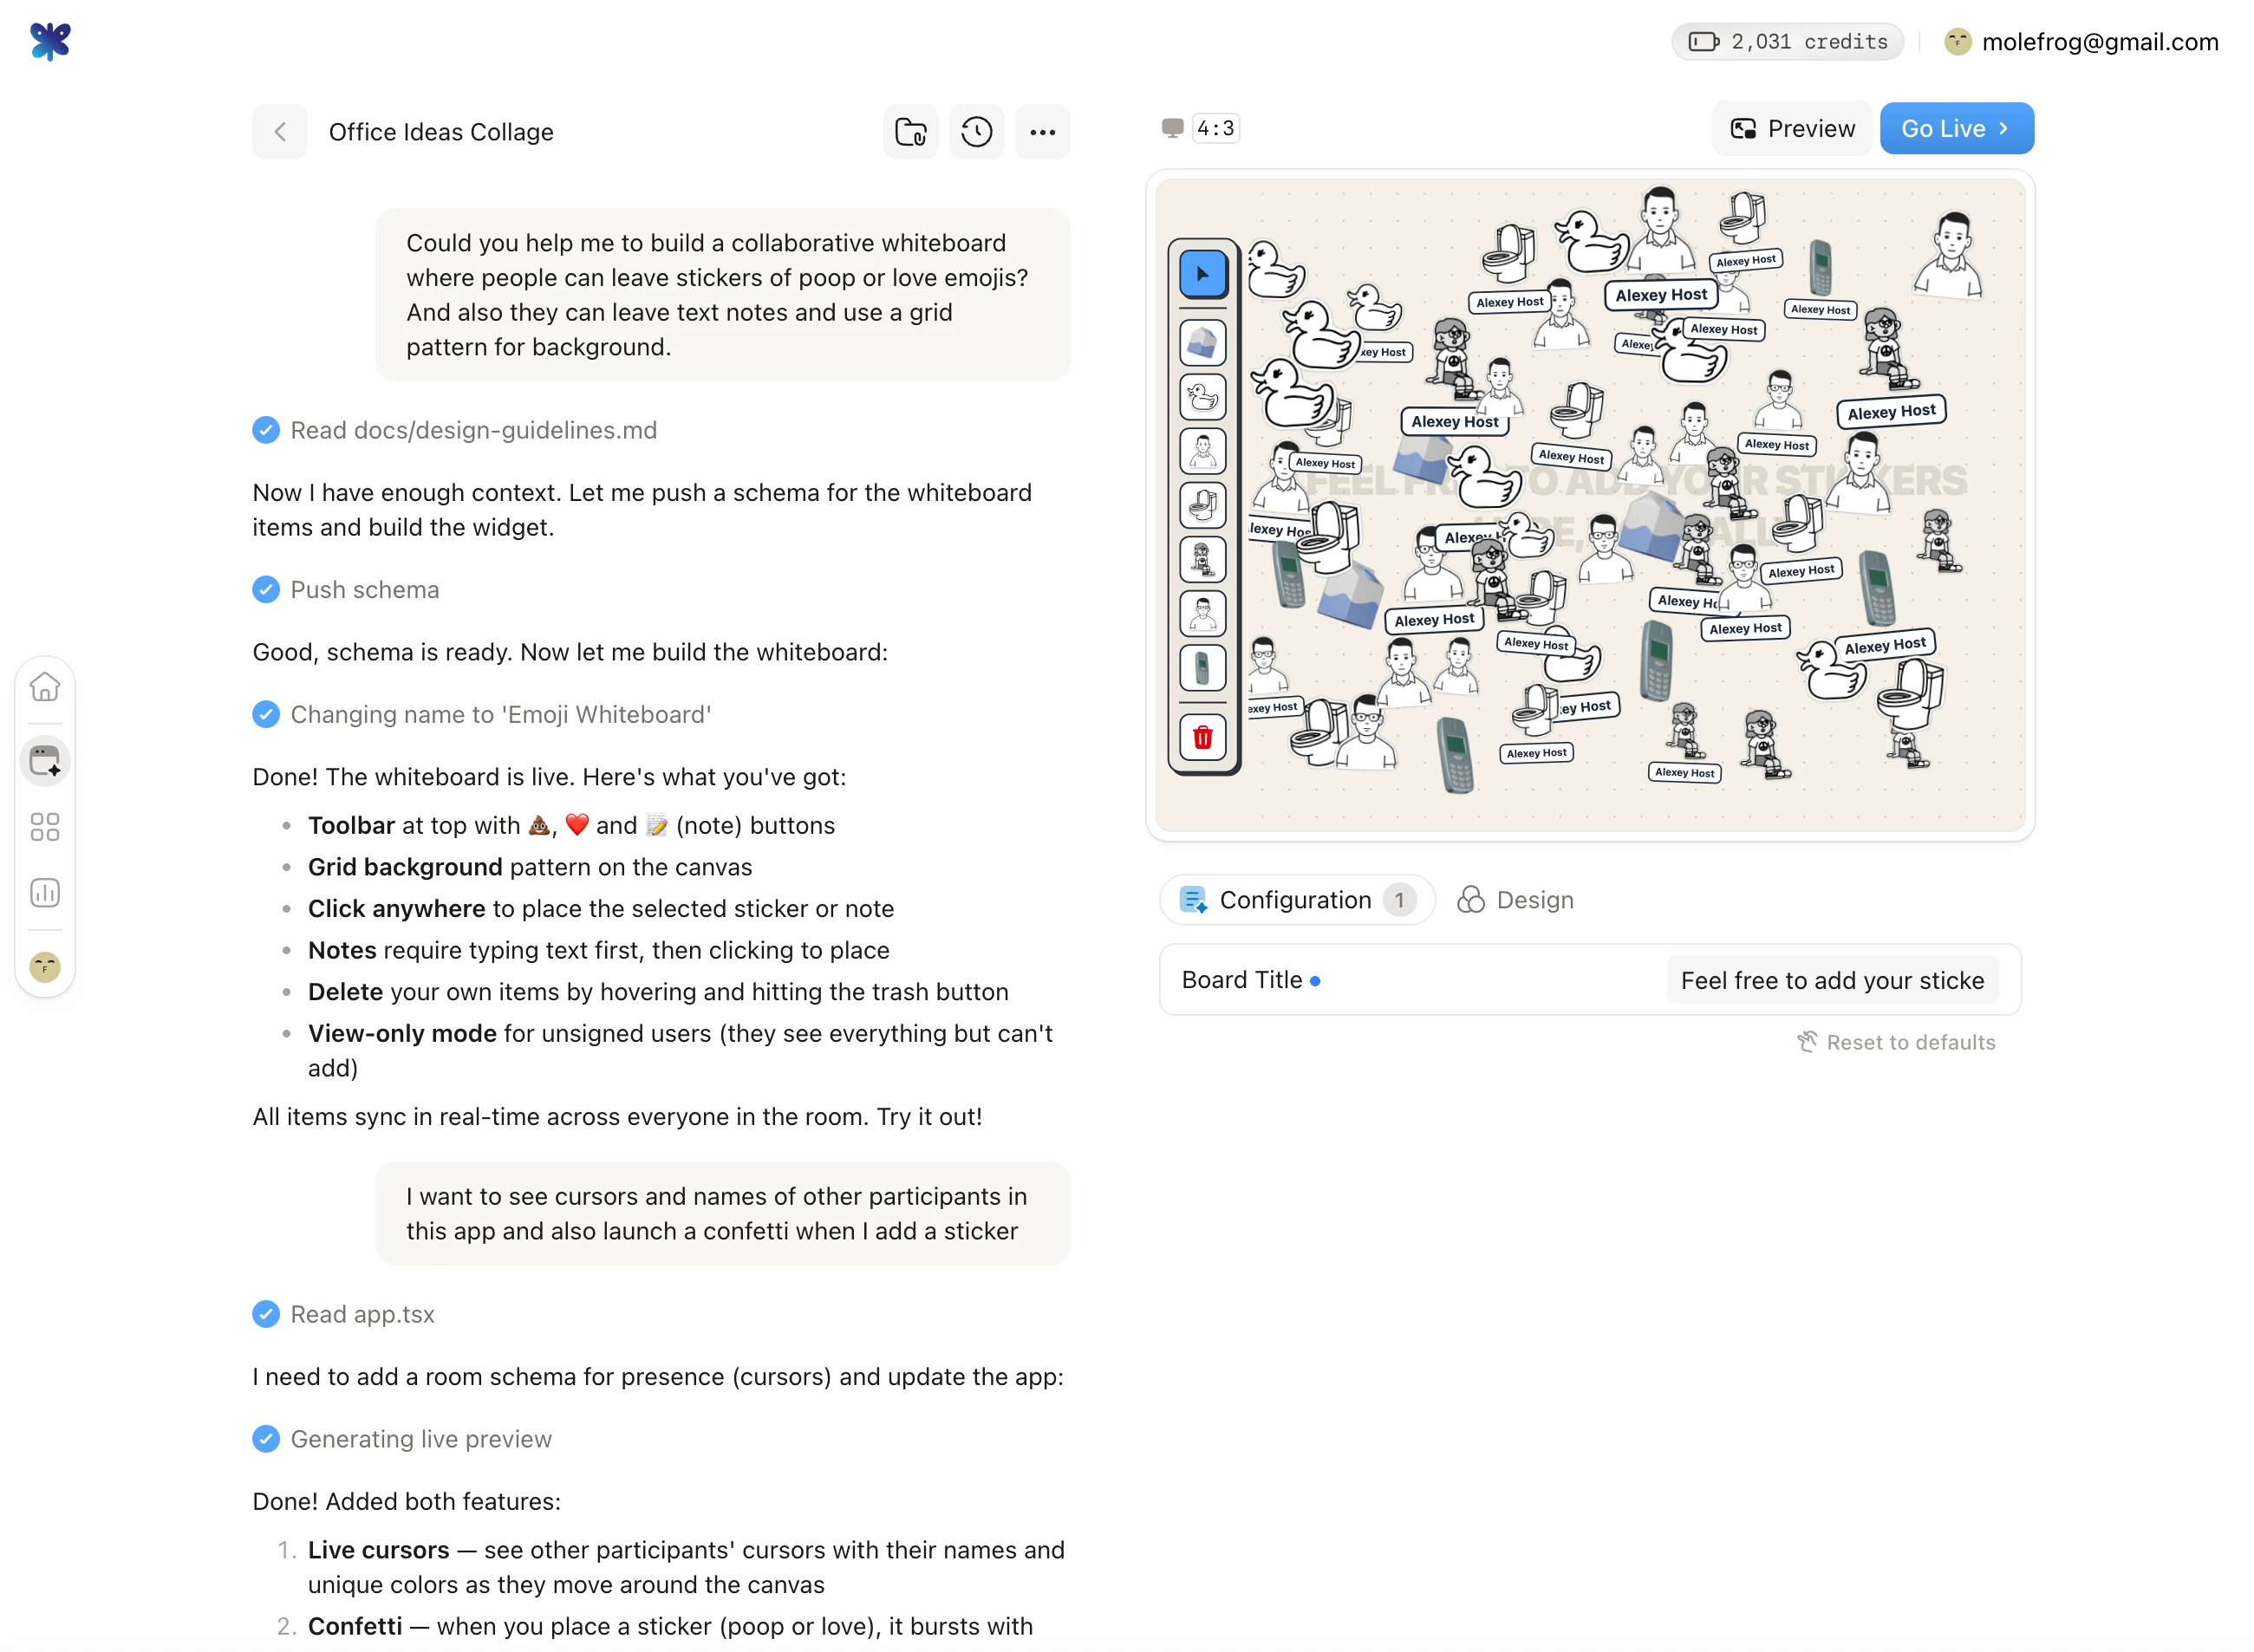Click Reset to defaults link
The width and height of the screenshot is (2254, 1652).
(x=1896, y=1042)
